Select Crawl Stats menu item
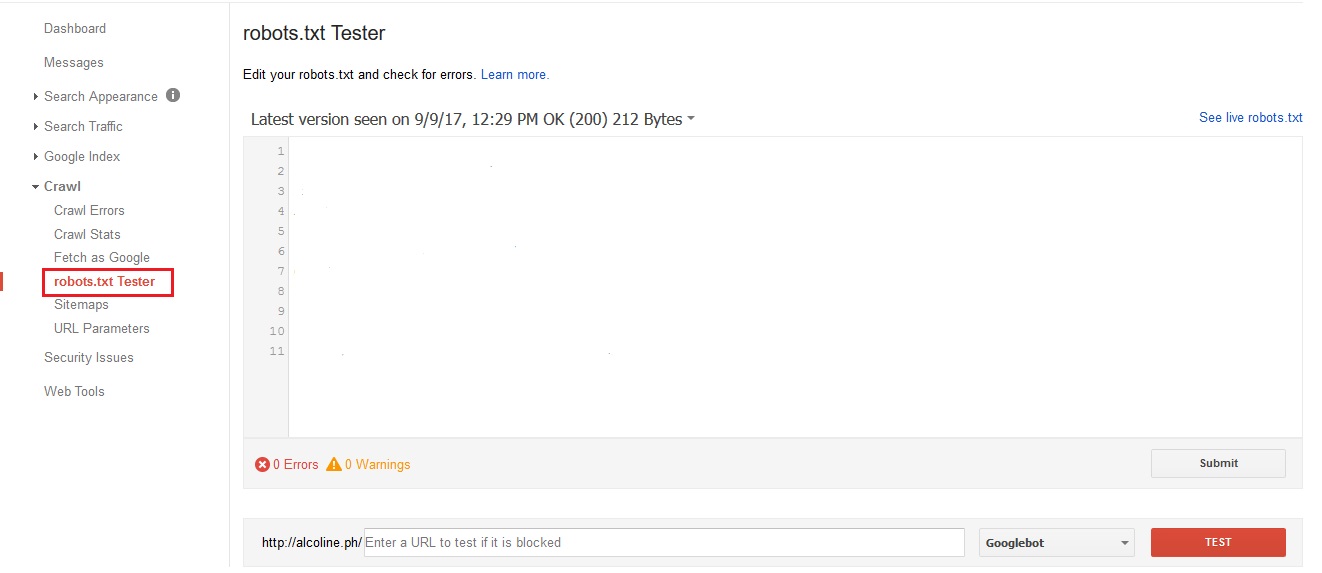This screenshot has height=573, width=1322. [87, 234]
